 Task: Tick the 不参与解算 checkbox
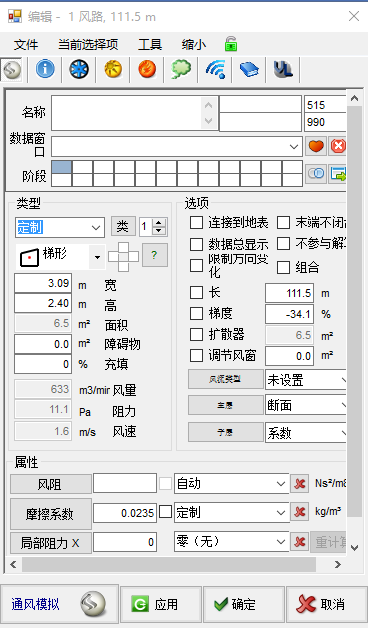(284, 244)
